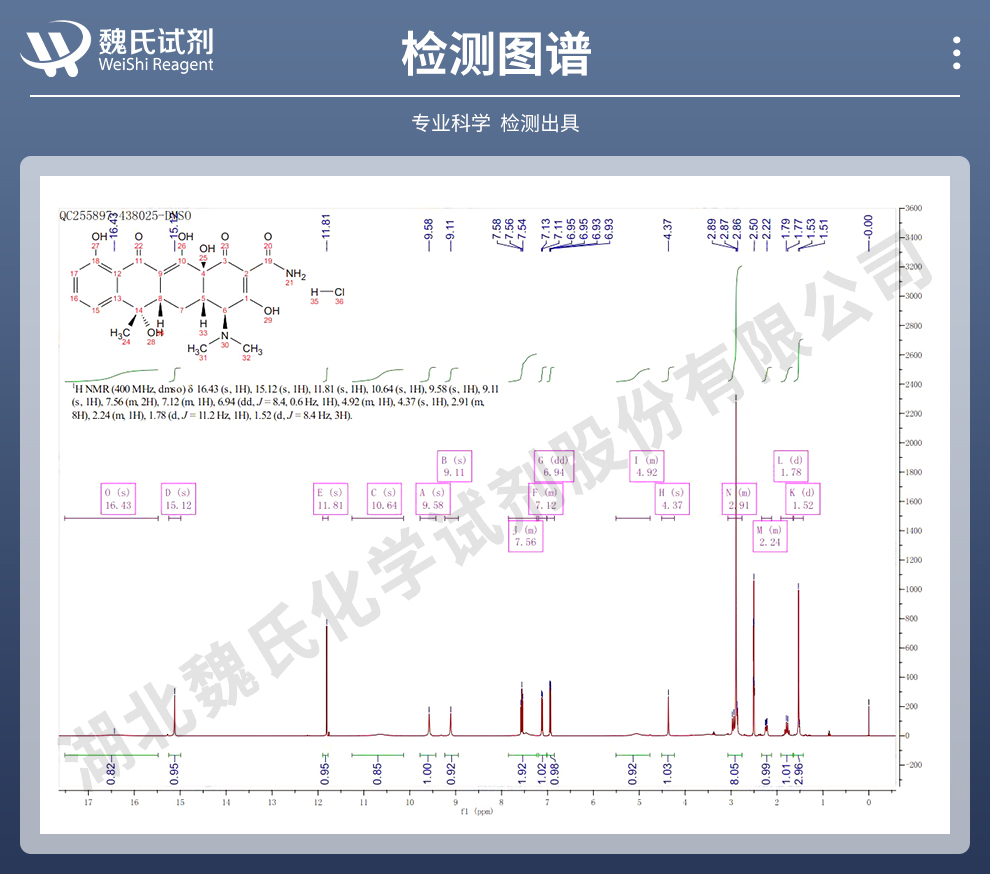Click the f1 (ppm) axis label
The image size is (990, 874).
(x=482, y=812)
